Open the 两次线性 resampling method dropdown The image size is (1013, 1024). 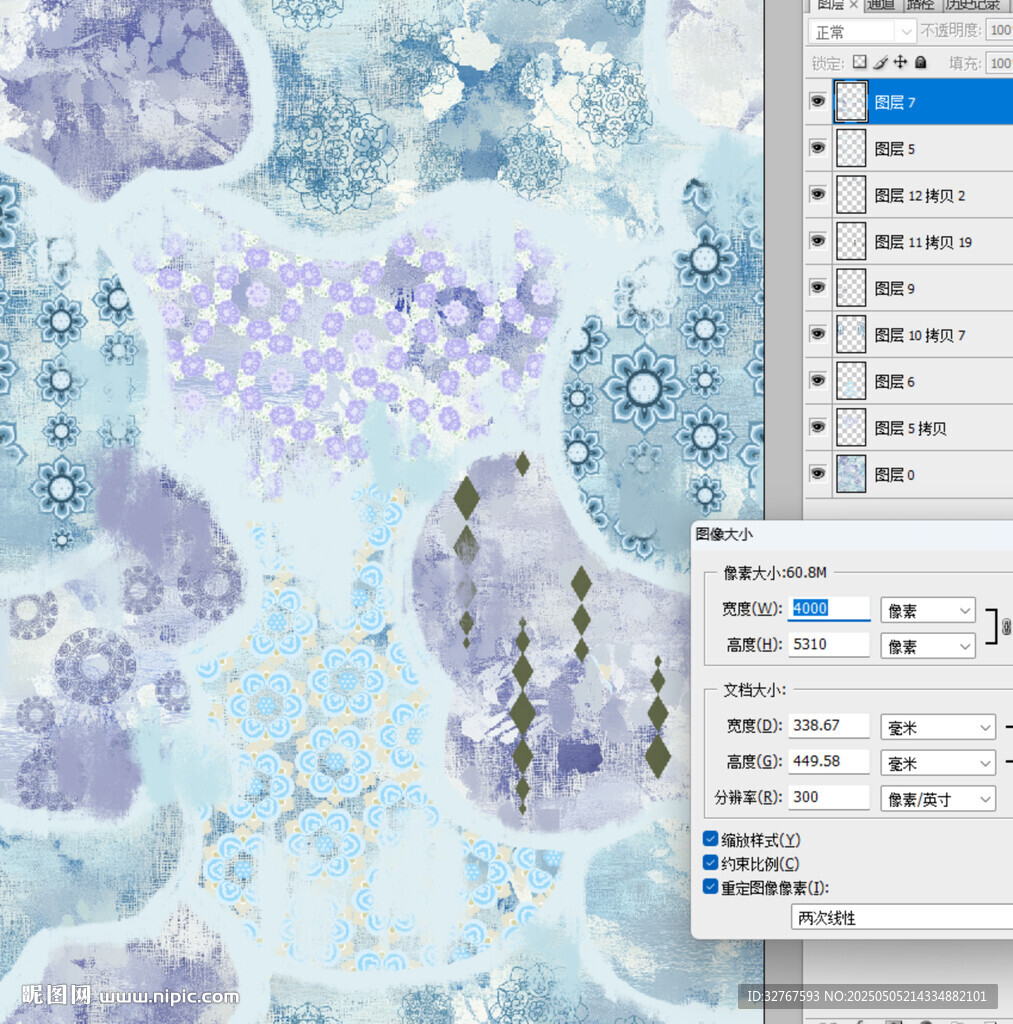(x=900, y=918)
